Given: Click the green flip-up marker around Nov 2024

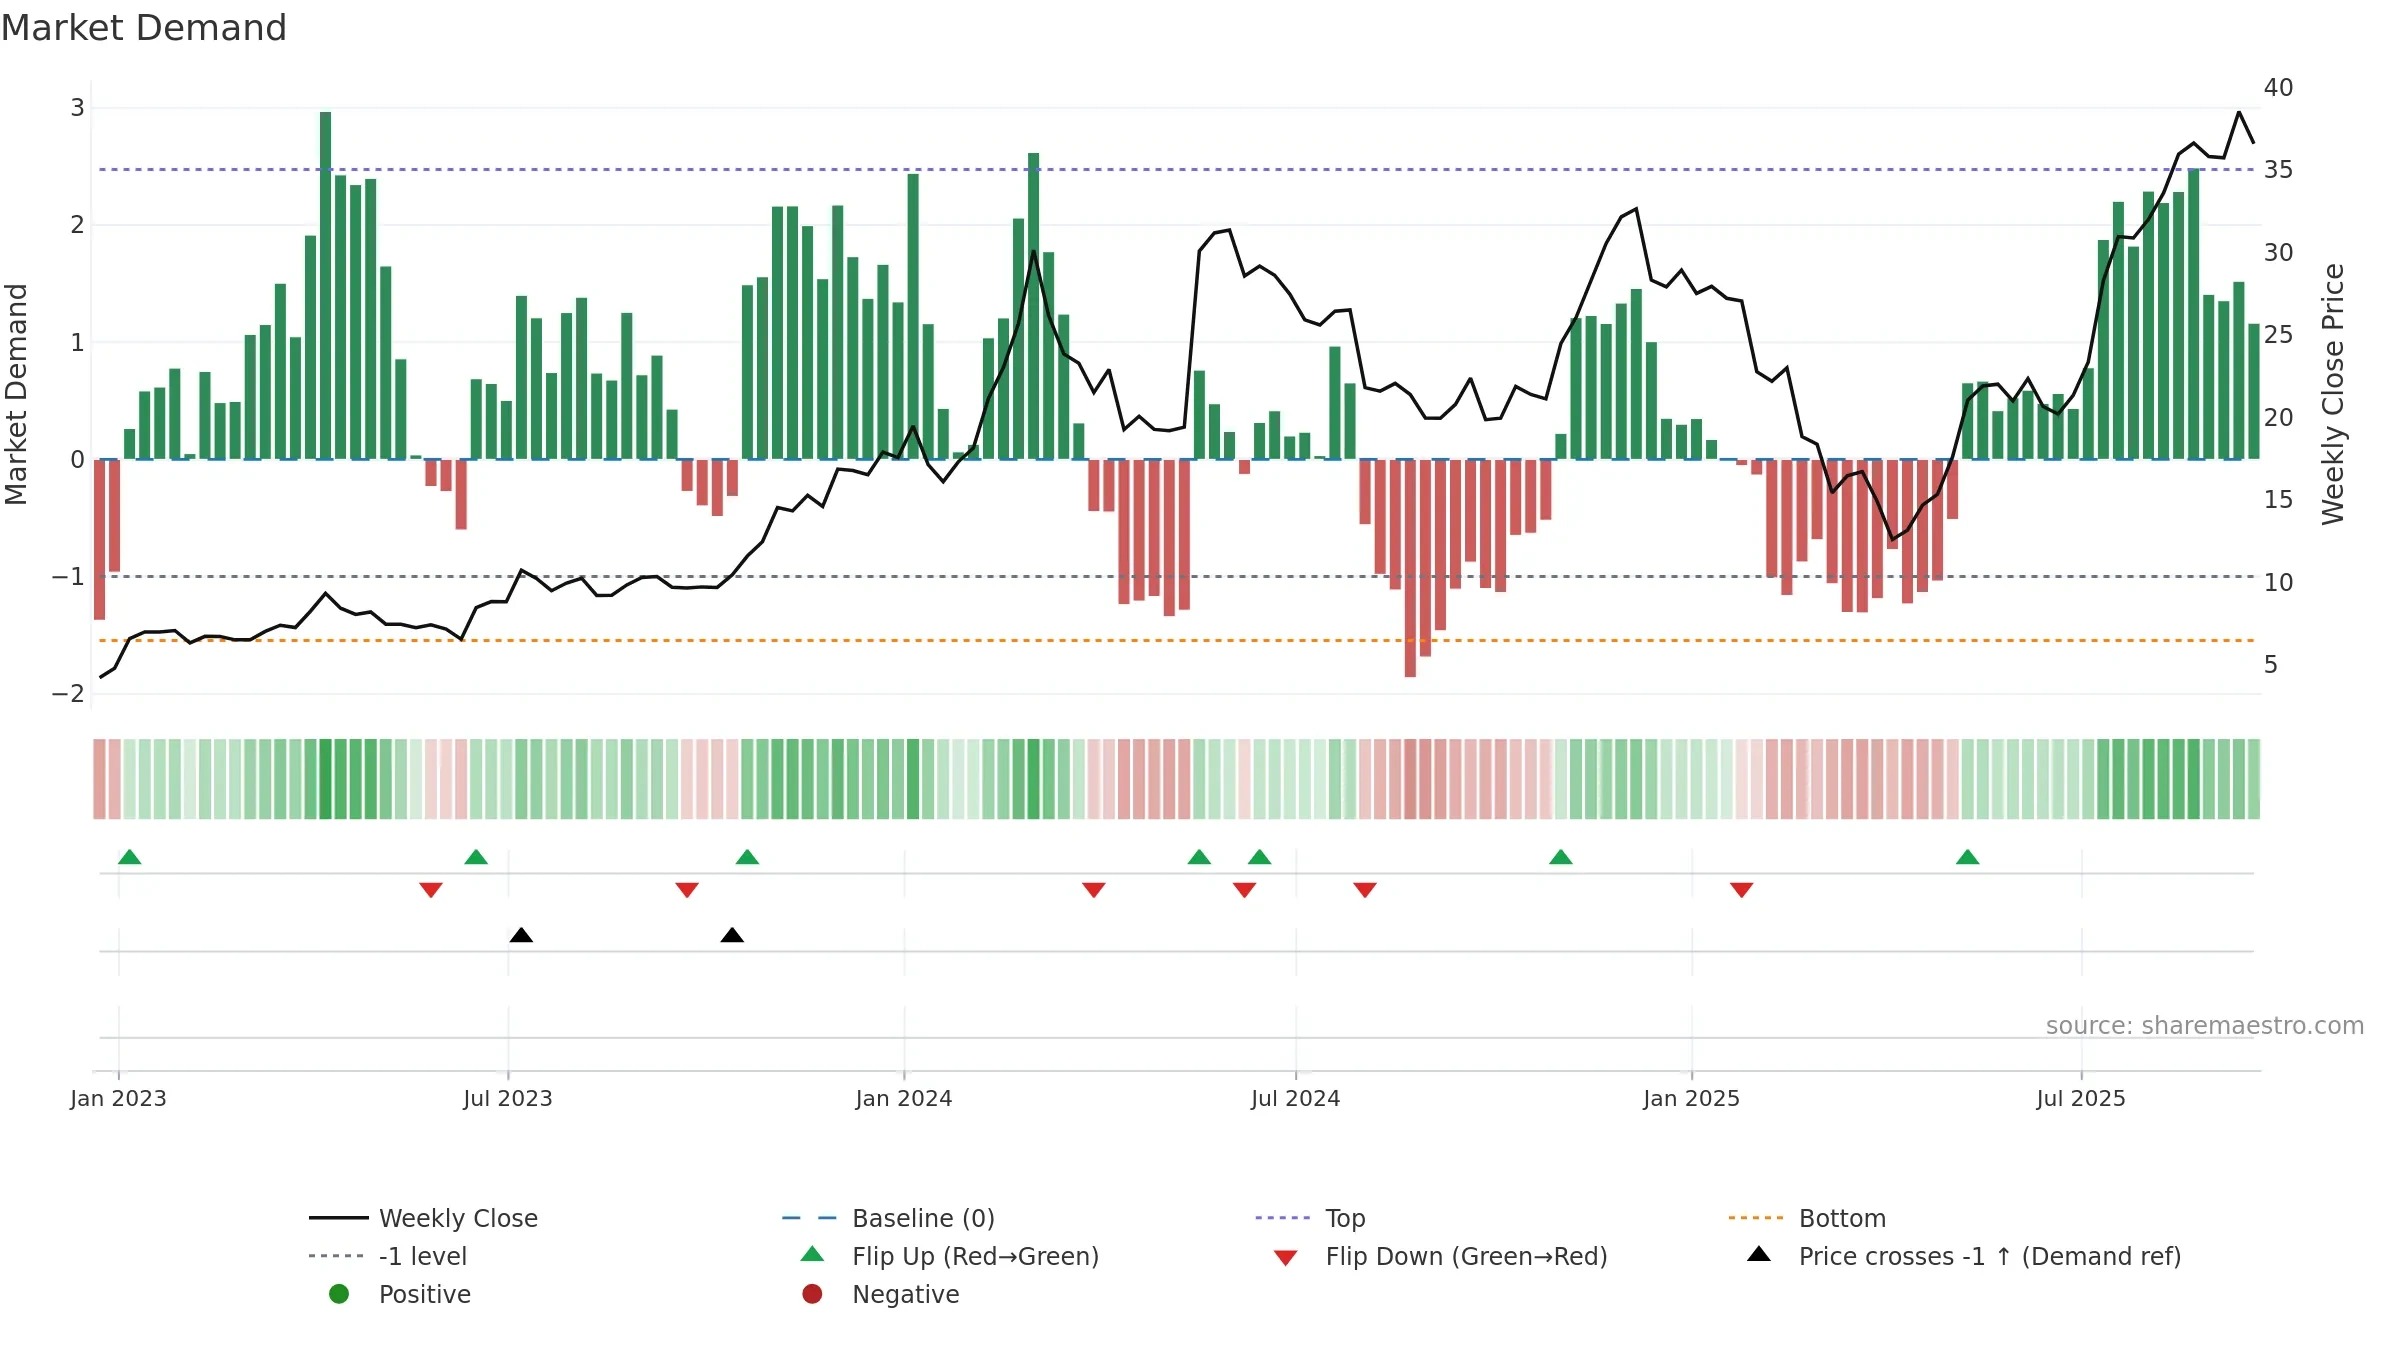Looking at the screenshot, I should (x=1561, y=857).
